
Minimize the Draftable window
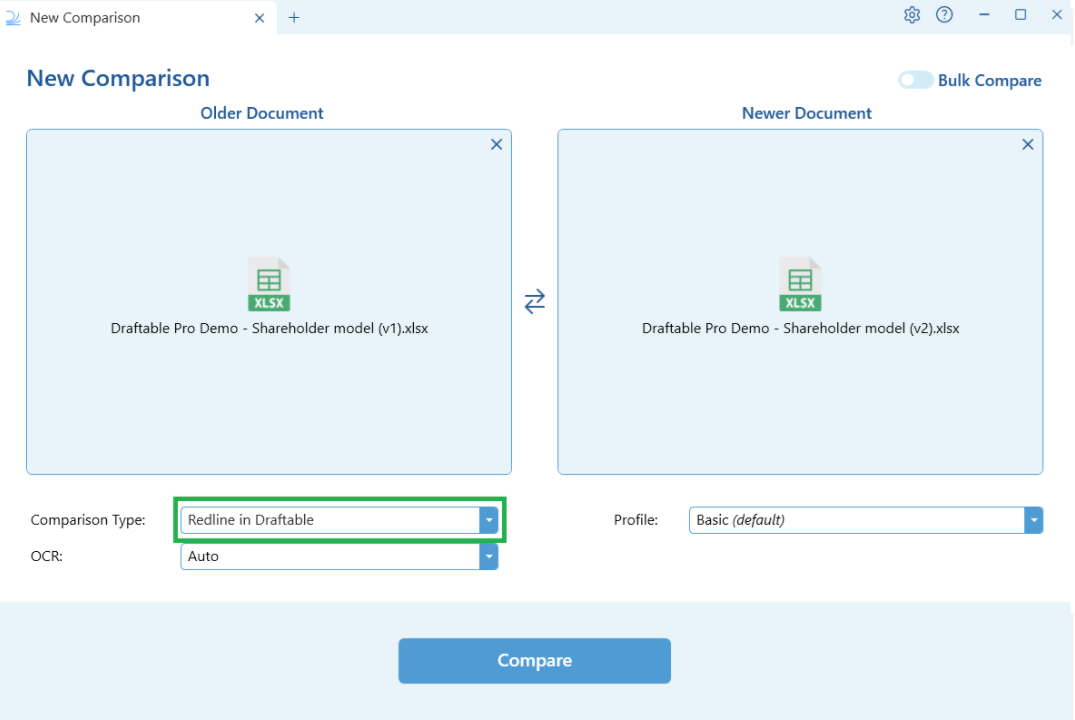[x=985, y=15]
